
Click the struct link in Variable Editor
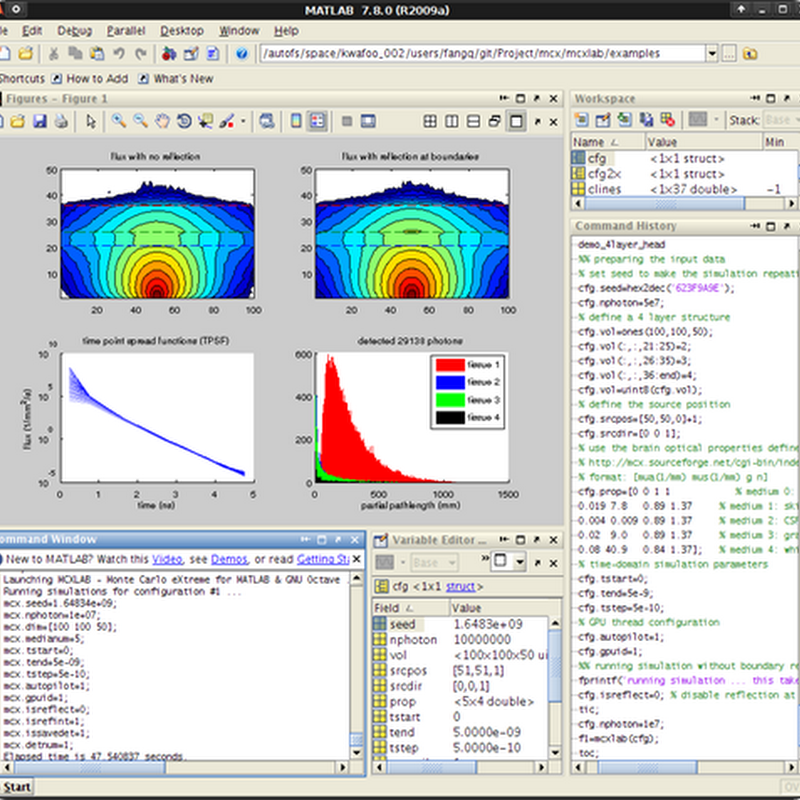pos(460,587)
